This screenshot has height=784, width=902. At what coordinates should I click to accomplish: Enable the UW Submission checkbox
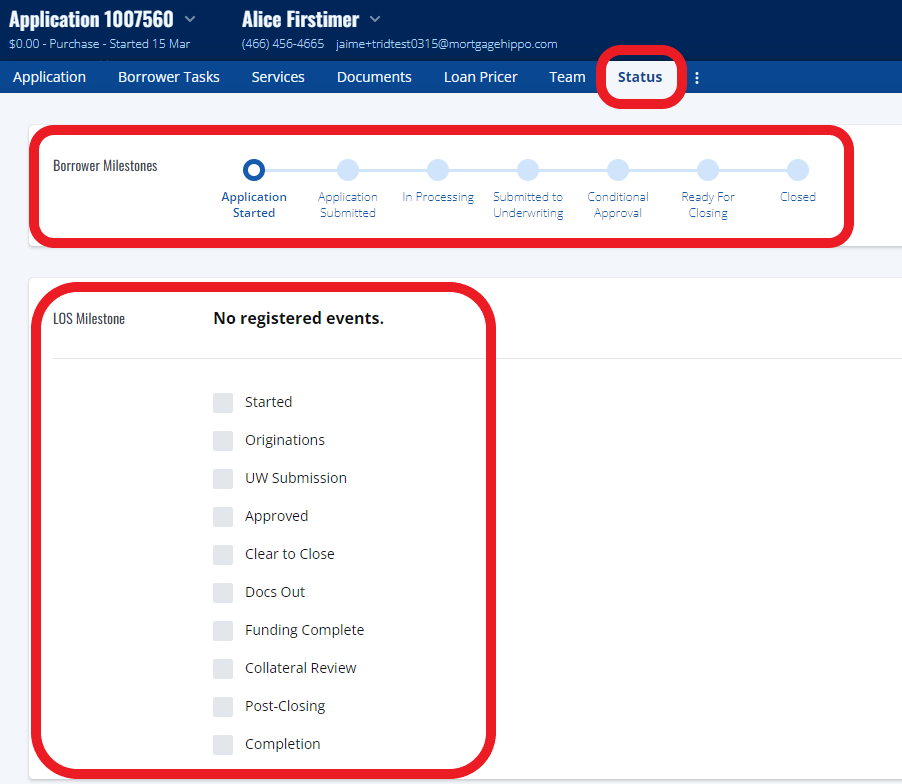pos(223,479)
